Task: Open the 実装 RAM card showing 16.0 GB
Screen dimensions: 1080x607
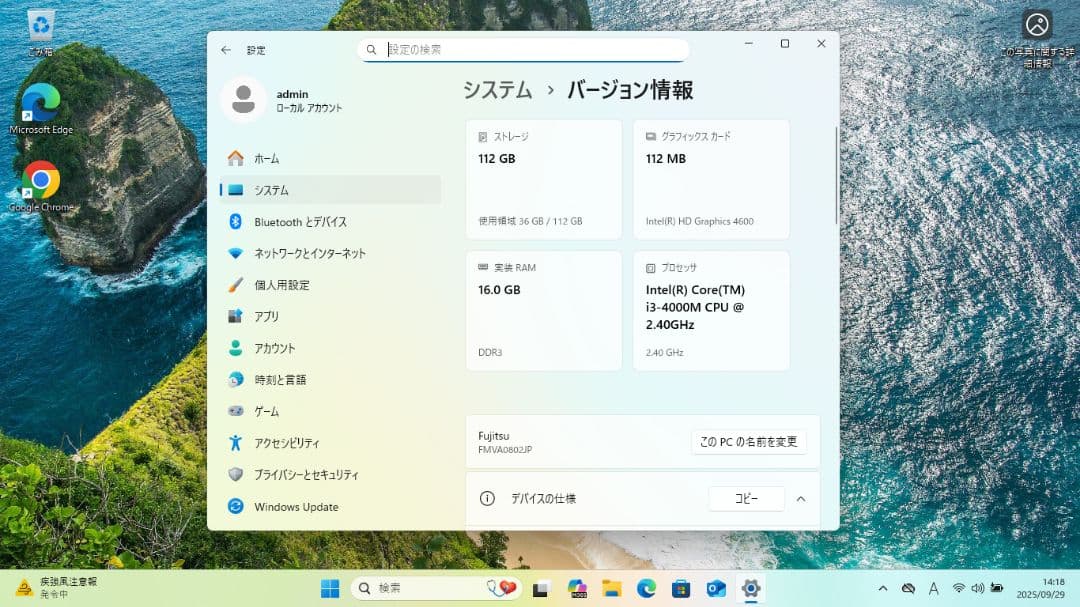Action: coord(543,311)
